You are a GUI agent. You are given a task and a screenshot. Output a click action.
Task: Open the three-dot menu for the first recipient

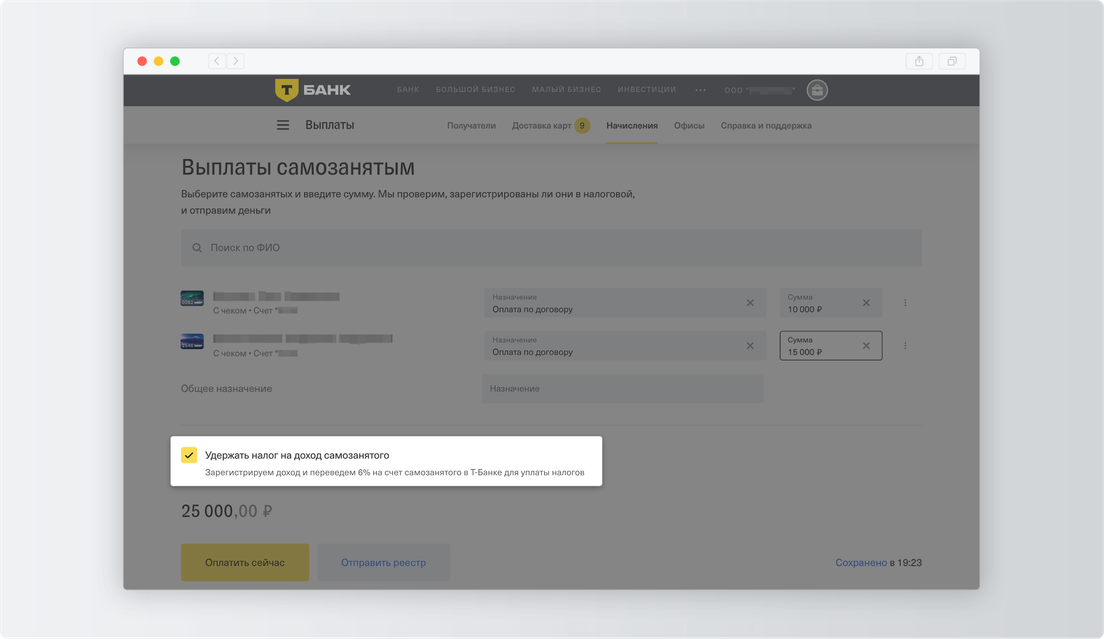point(905,303)
